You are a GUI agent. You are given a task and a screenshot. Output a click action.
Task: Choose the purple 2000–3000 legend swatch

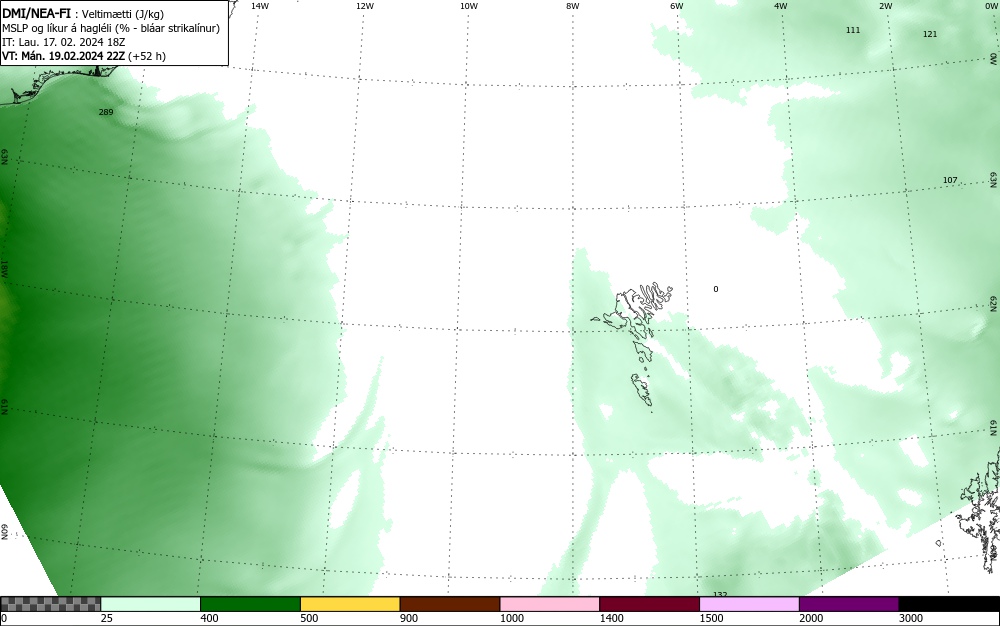pyautogui.click(x=849, y=604)
